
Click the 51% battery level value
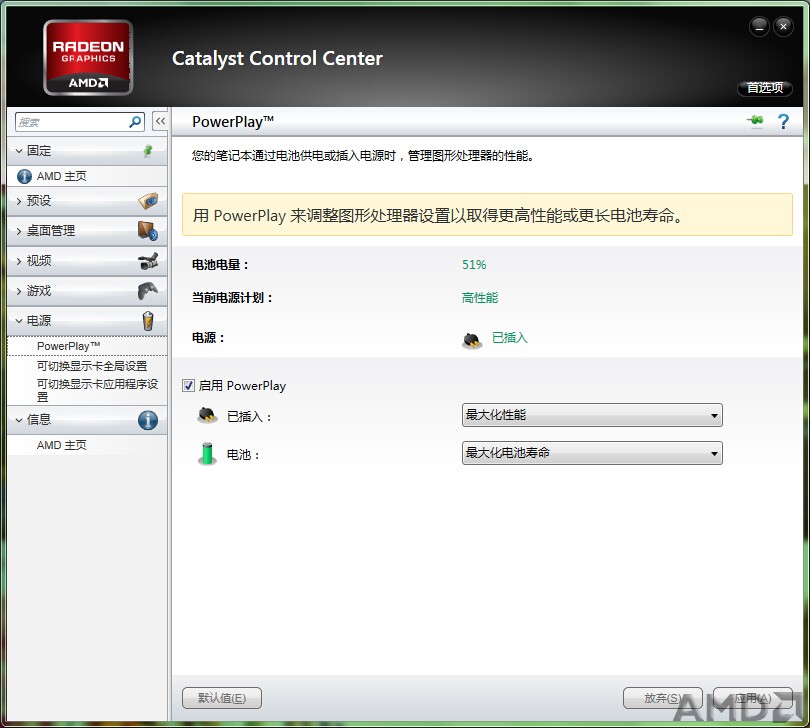[474, 265]
